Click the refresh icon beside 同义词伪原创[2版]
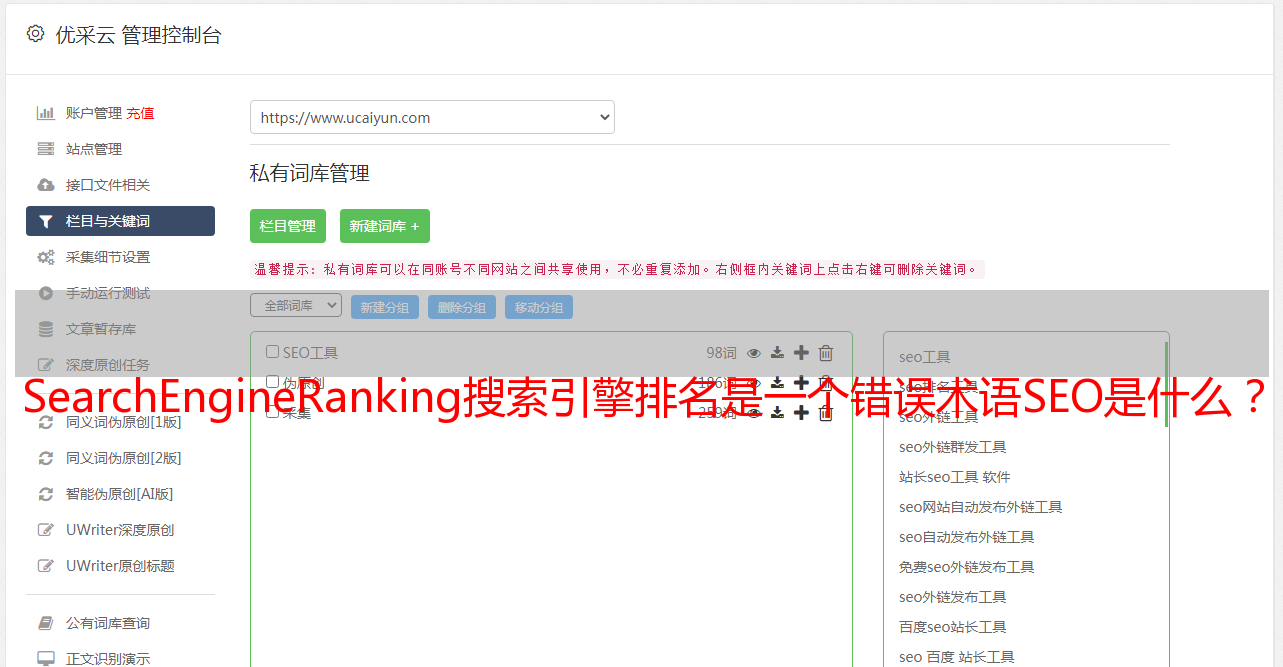1283x667 pixels. 46,458
